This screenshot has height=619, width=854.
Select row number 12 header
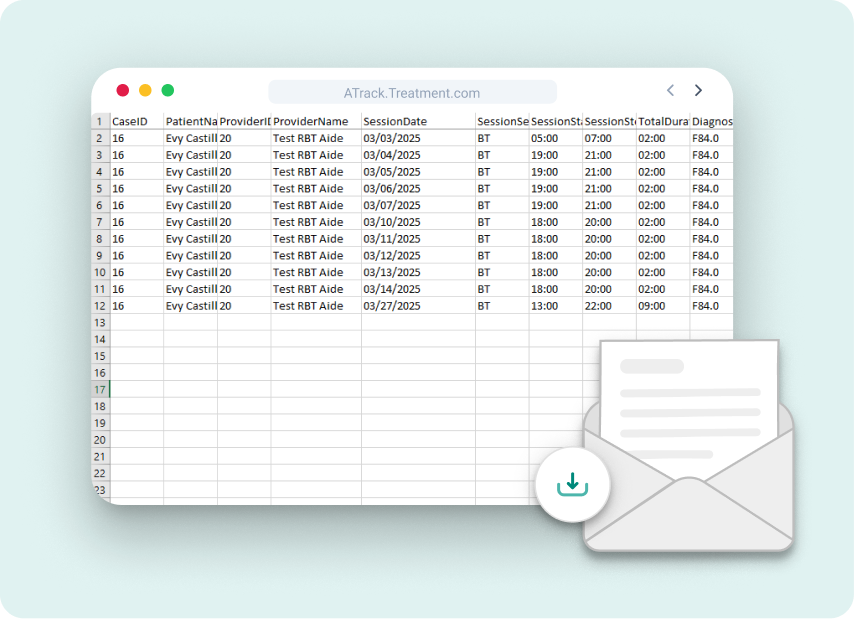point(100,306)
